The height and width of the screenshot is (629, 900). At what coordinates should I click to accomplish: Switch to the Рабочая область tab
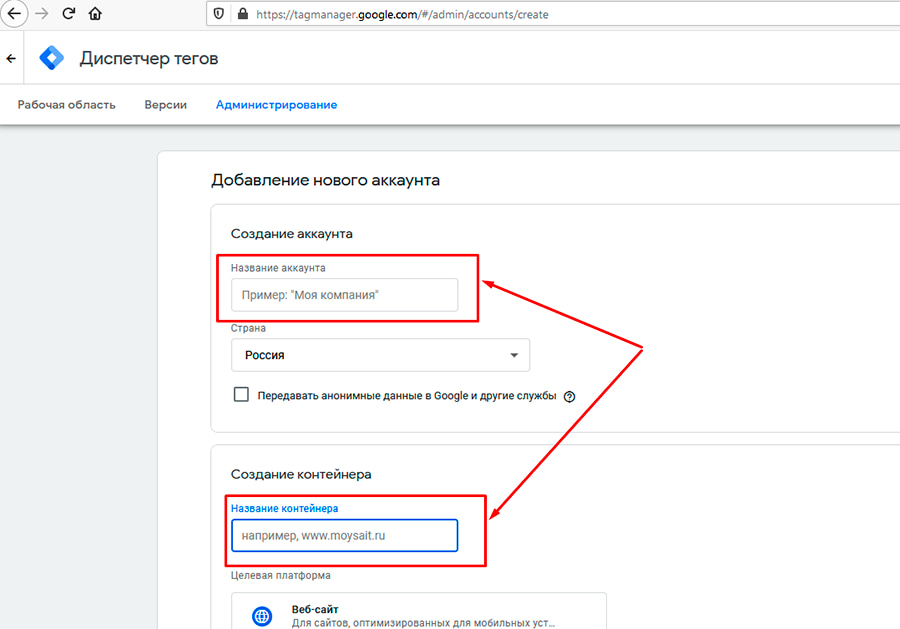coord(66,104)
